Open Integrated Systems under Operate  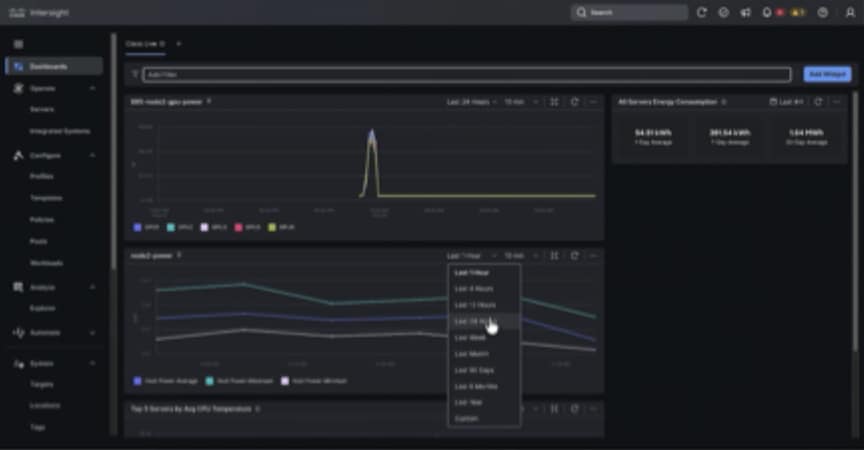pyautogui.click(x=60, y=131)
